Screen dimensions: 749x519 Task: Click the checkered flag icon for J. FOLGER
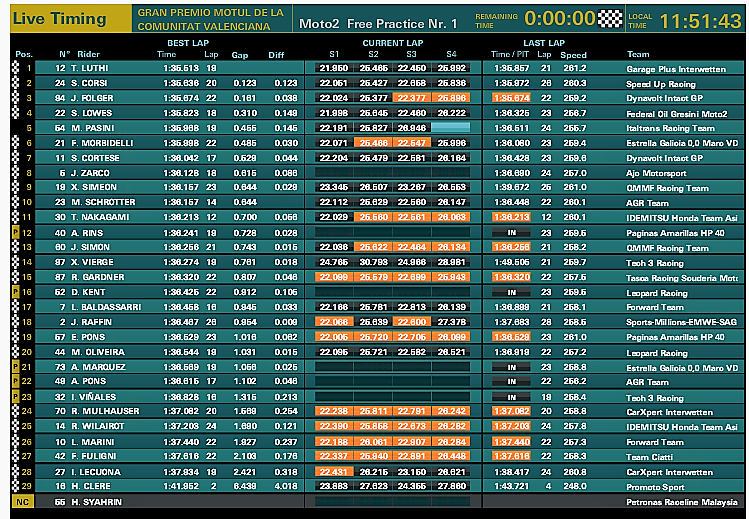tap(15, 98)
